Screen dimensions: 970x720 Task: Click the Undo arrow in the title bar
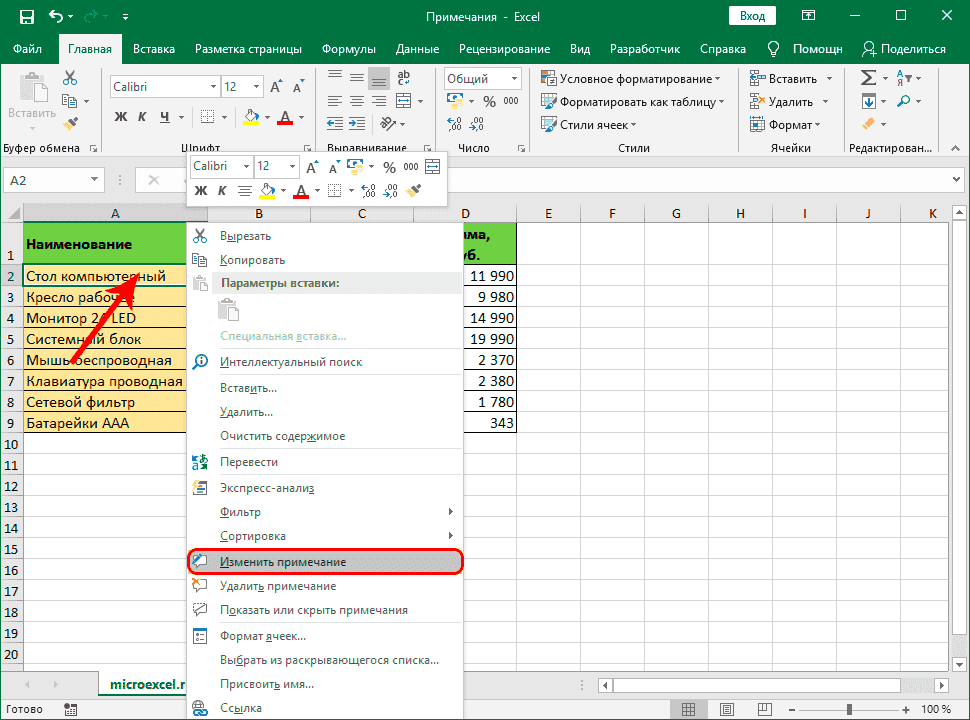point(58,17)
